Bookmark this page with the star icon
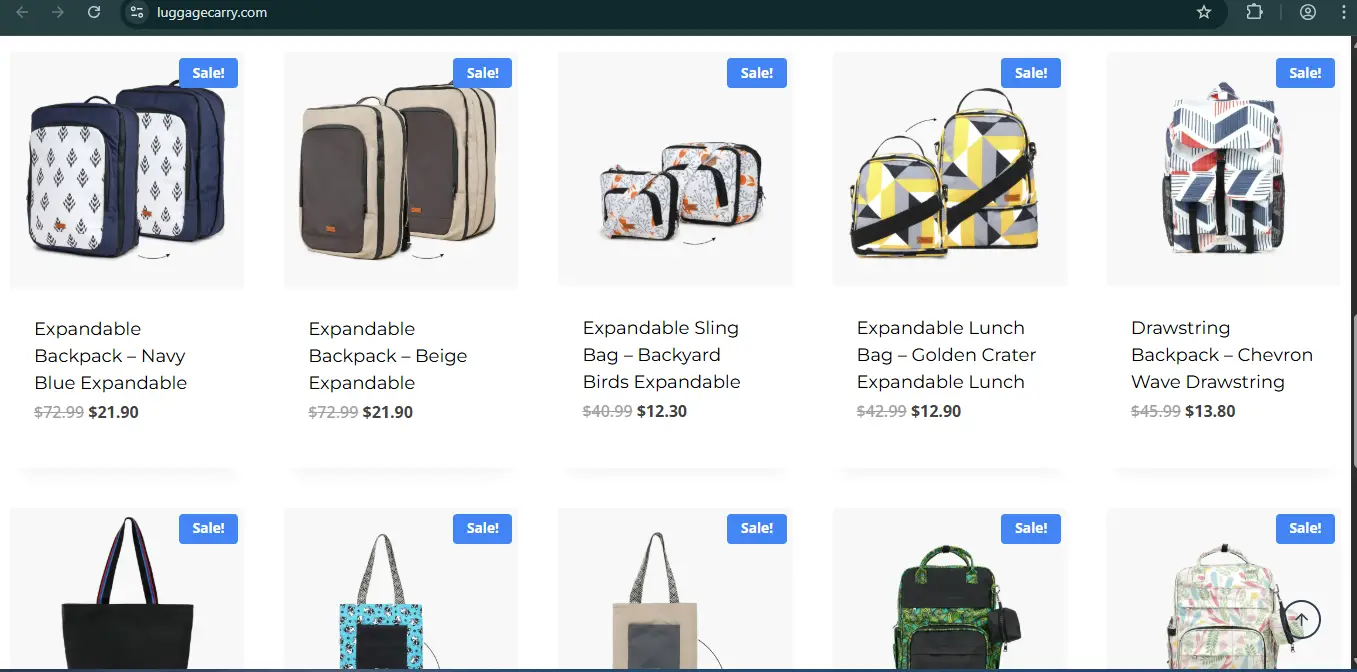 point(1204,12)
